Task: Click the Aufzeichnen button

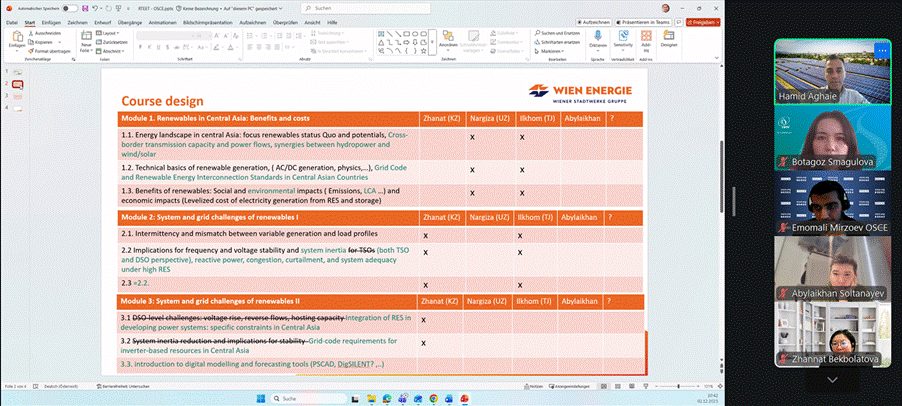Action: [x=594, y=21]
